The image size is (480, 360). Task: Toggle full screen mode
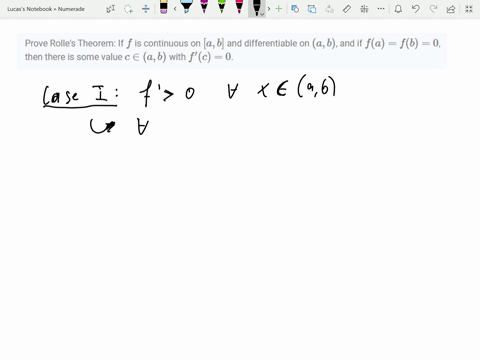(x=469, y=9)
